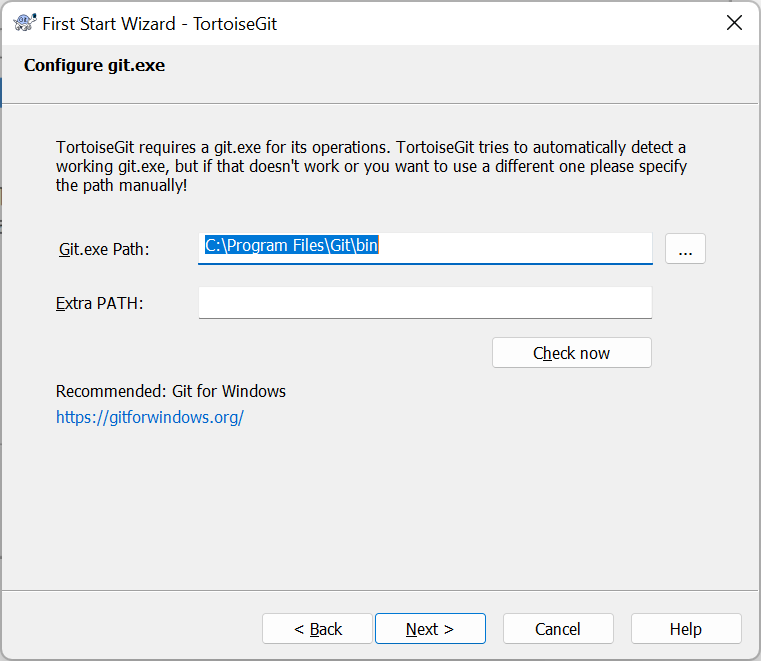Image resolution: width=761 pixels, height=661 pixels.
Task: Click the Extra PATH input field
Action: point(425,303)
